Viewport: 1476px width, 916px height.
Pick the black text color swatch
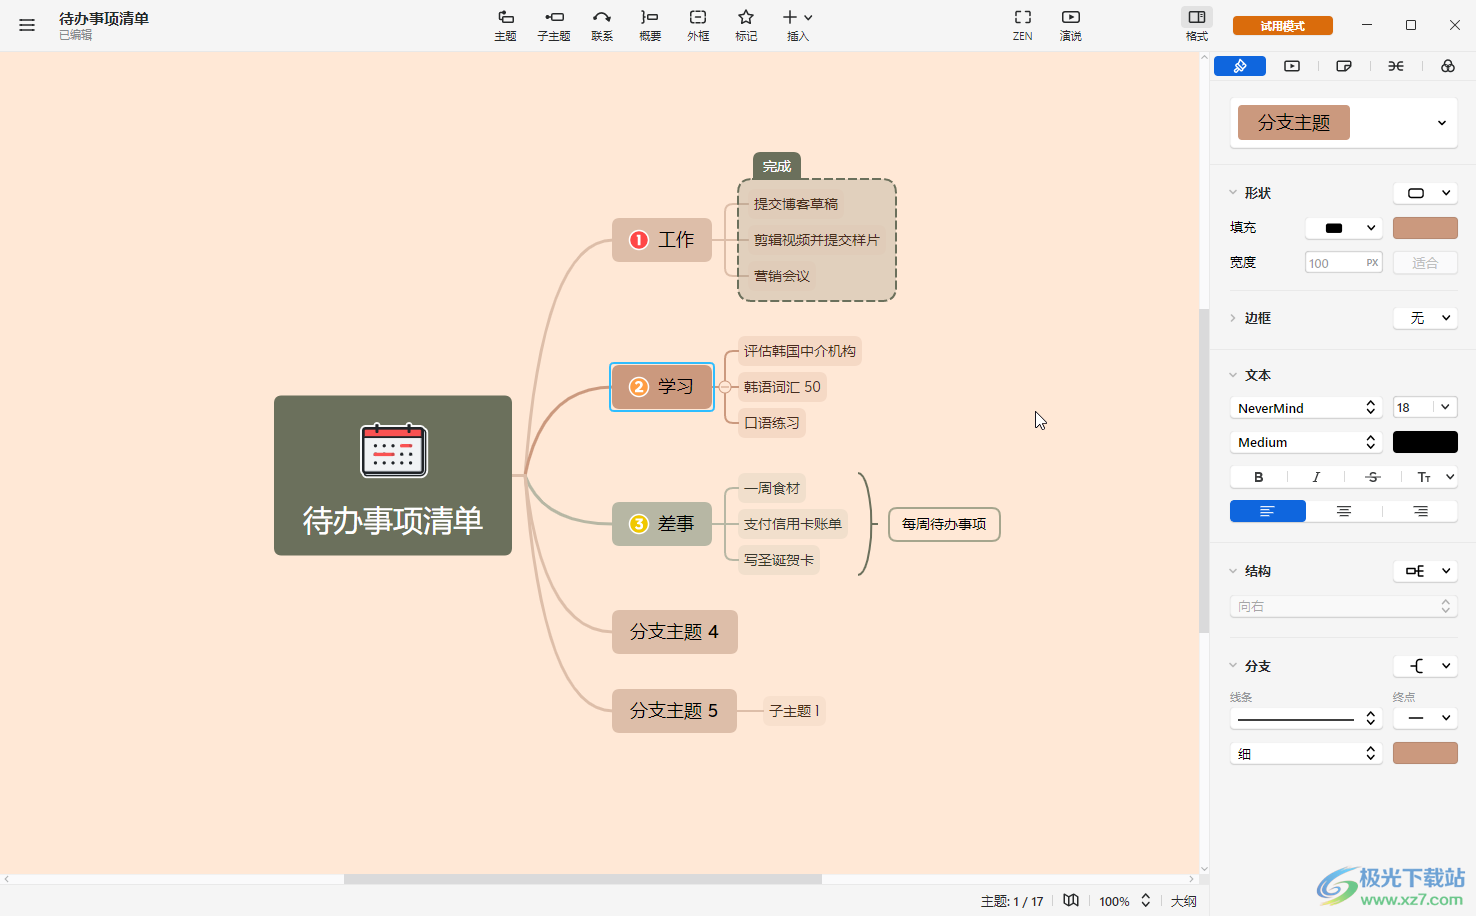(1425, 442)
